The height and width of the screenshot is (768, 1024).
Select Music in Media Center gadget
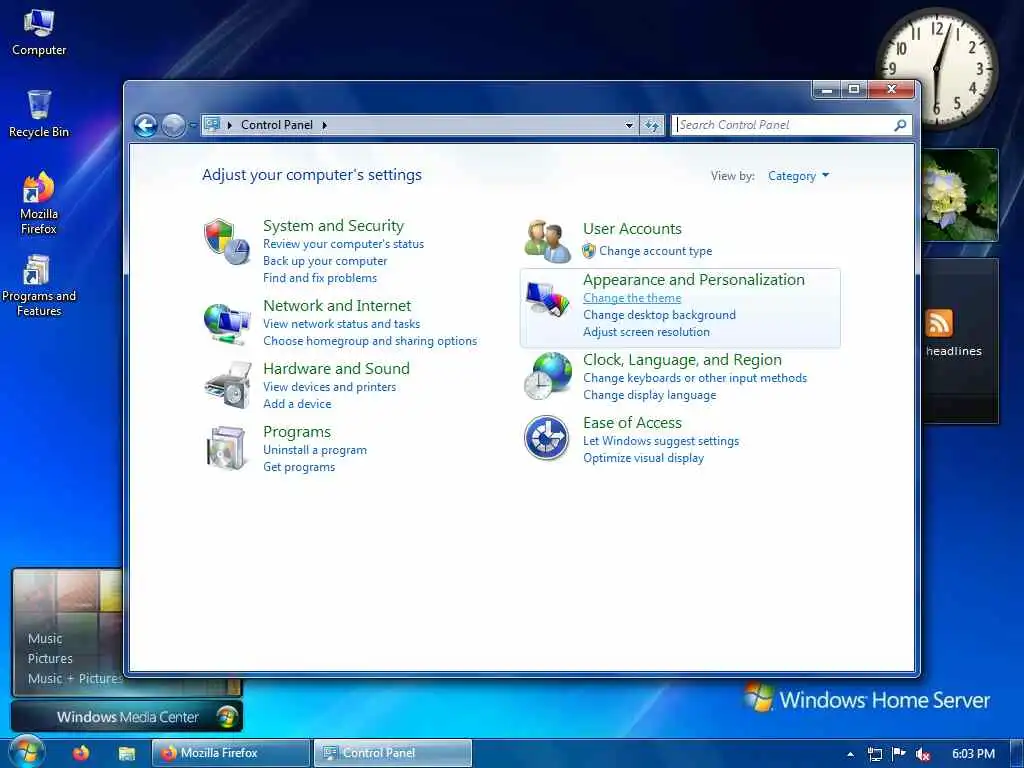[45, 639]
